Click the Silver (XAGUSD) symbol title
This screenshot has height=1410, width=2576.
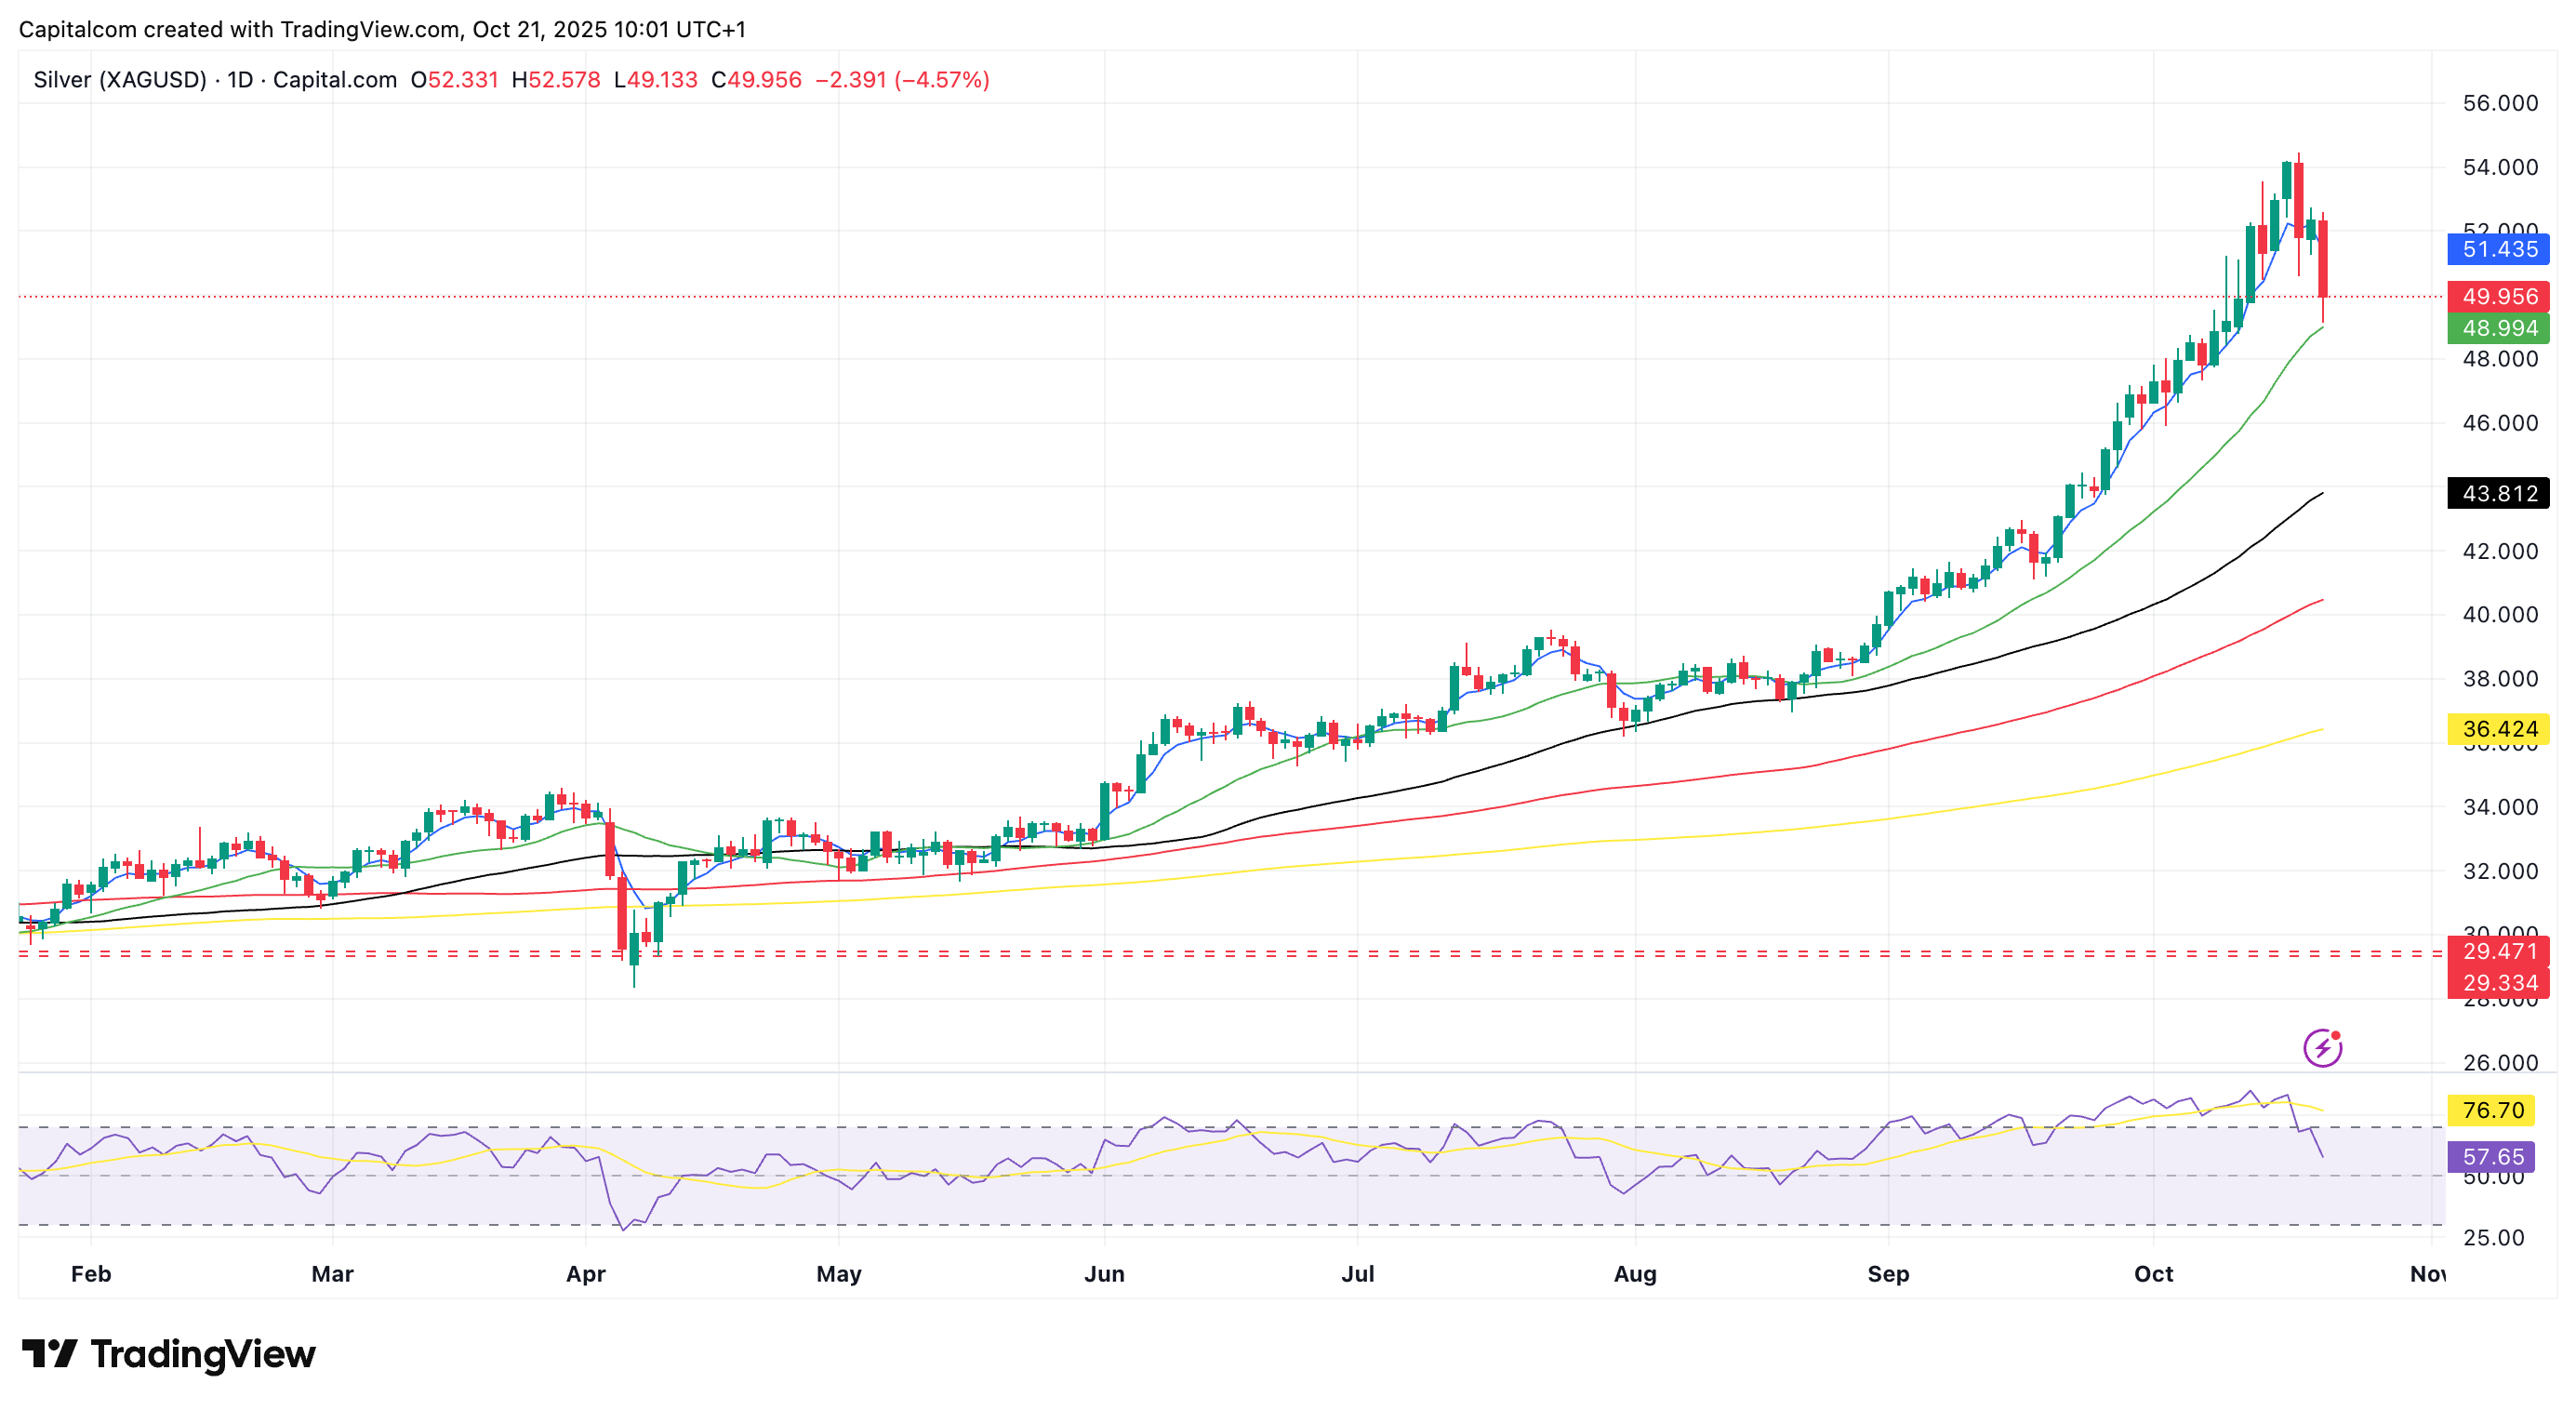click(120, 80)
